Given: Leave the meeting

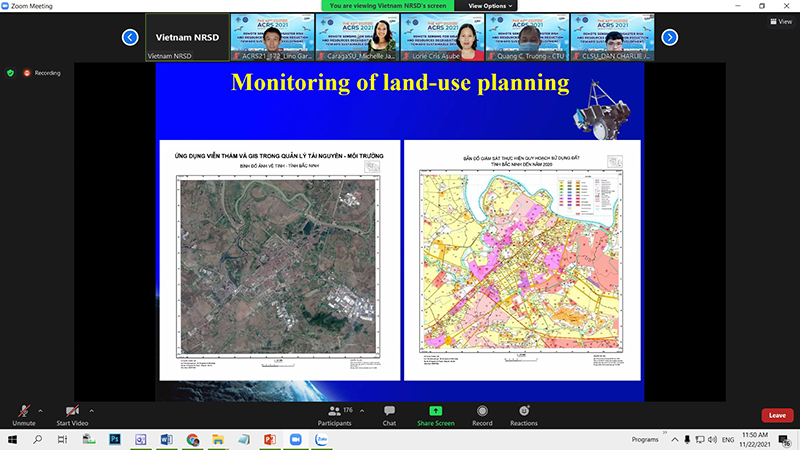Looking at the screenshot, I should [777, 415].
